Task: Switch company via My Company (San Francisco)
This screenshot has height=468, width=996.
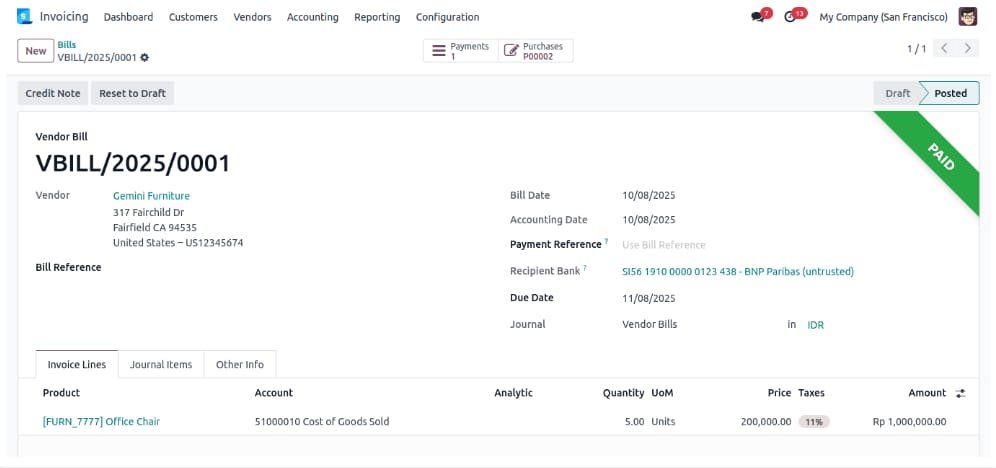Action: (883, 17)
